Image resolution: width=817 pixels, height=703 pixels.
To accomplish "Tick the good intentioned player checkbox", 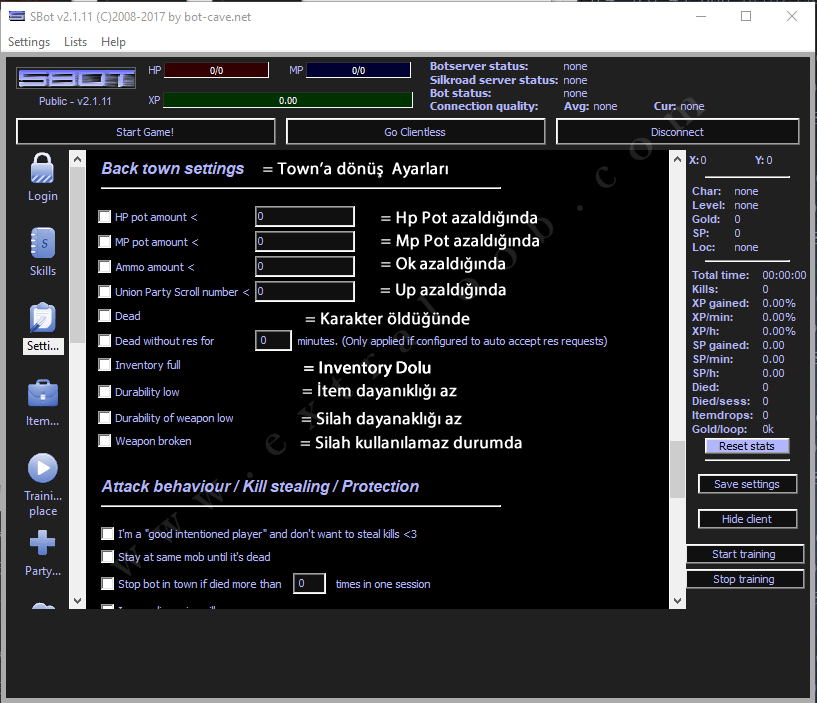I will click(x=108, y=534).
